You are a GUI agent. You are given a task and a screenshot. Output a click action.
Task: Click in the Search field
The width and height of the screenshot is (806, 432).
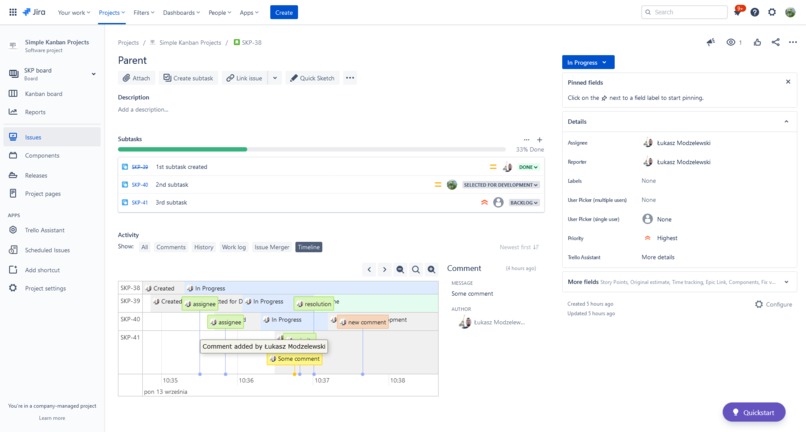pyautogui.click(x=684, y=12)
